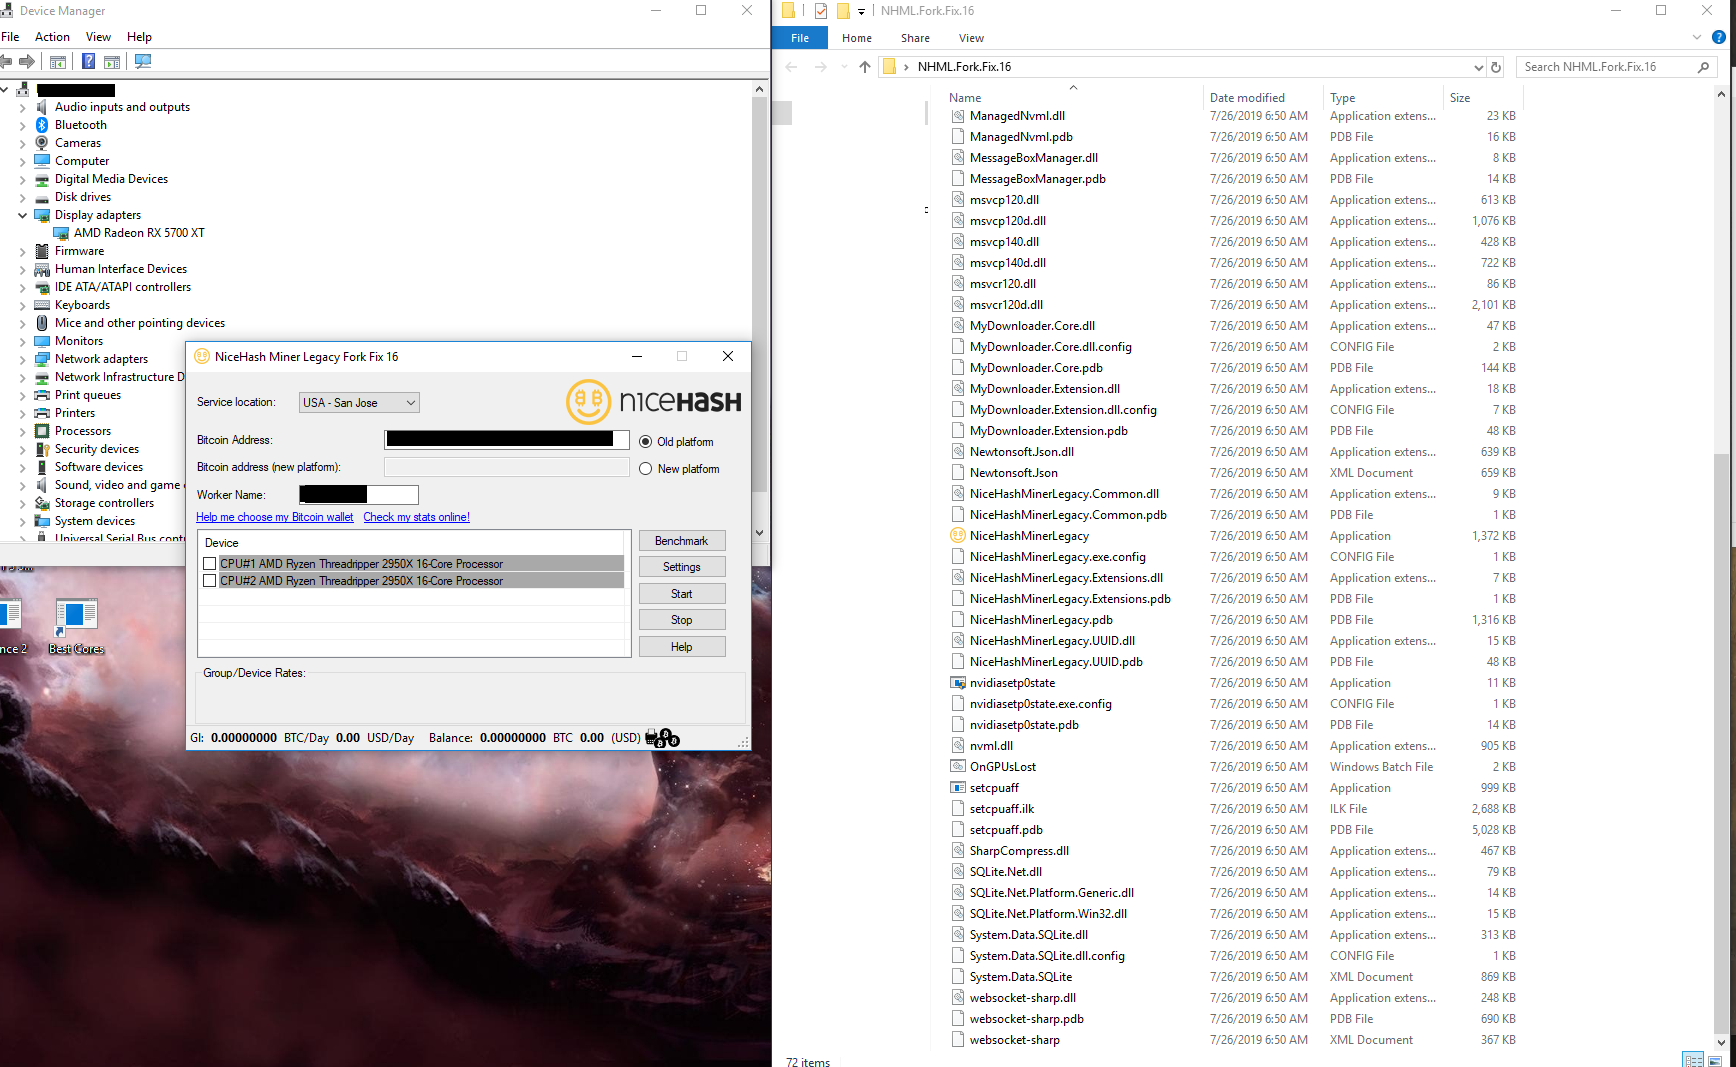Click search magnifier icon in Explorer search box
This screenshot has width=1736, height=1067.
(1704, 67)
